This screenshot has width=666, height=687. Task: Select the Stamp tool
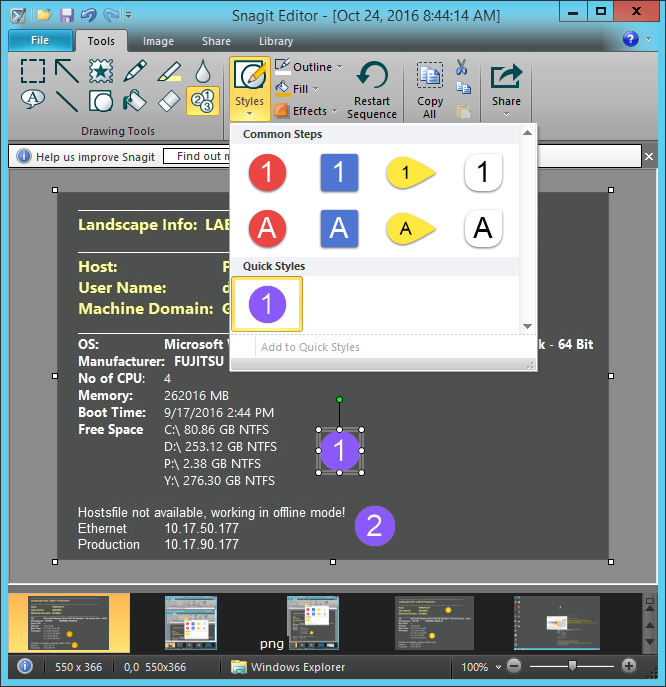click(x=101, y=71)
